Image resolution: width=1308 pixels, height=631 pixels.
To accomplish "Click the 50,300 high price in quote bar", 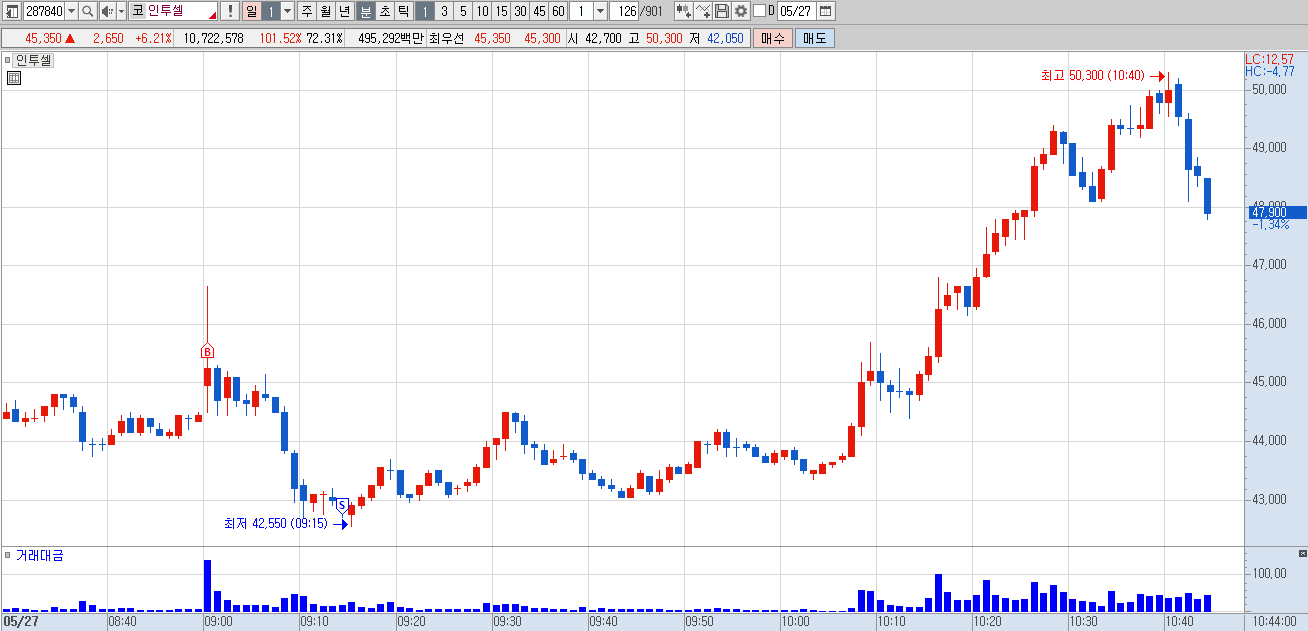I will point(665,38).
